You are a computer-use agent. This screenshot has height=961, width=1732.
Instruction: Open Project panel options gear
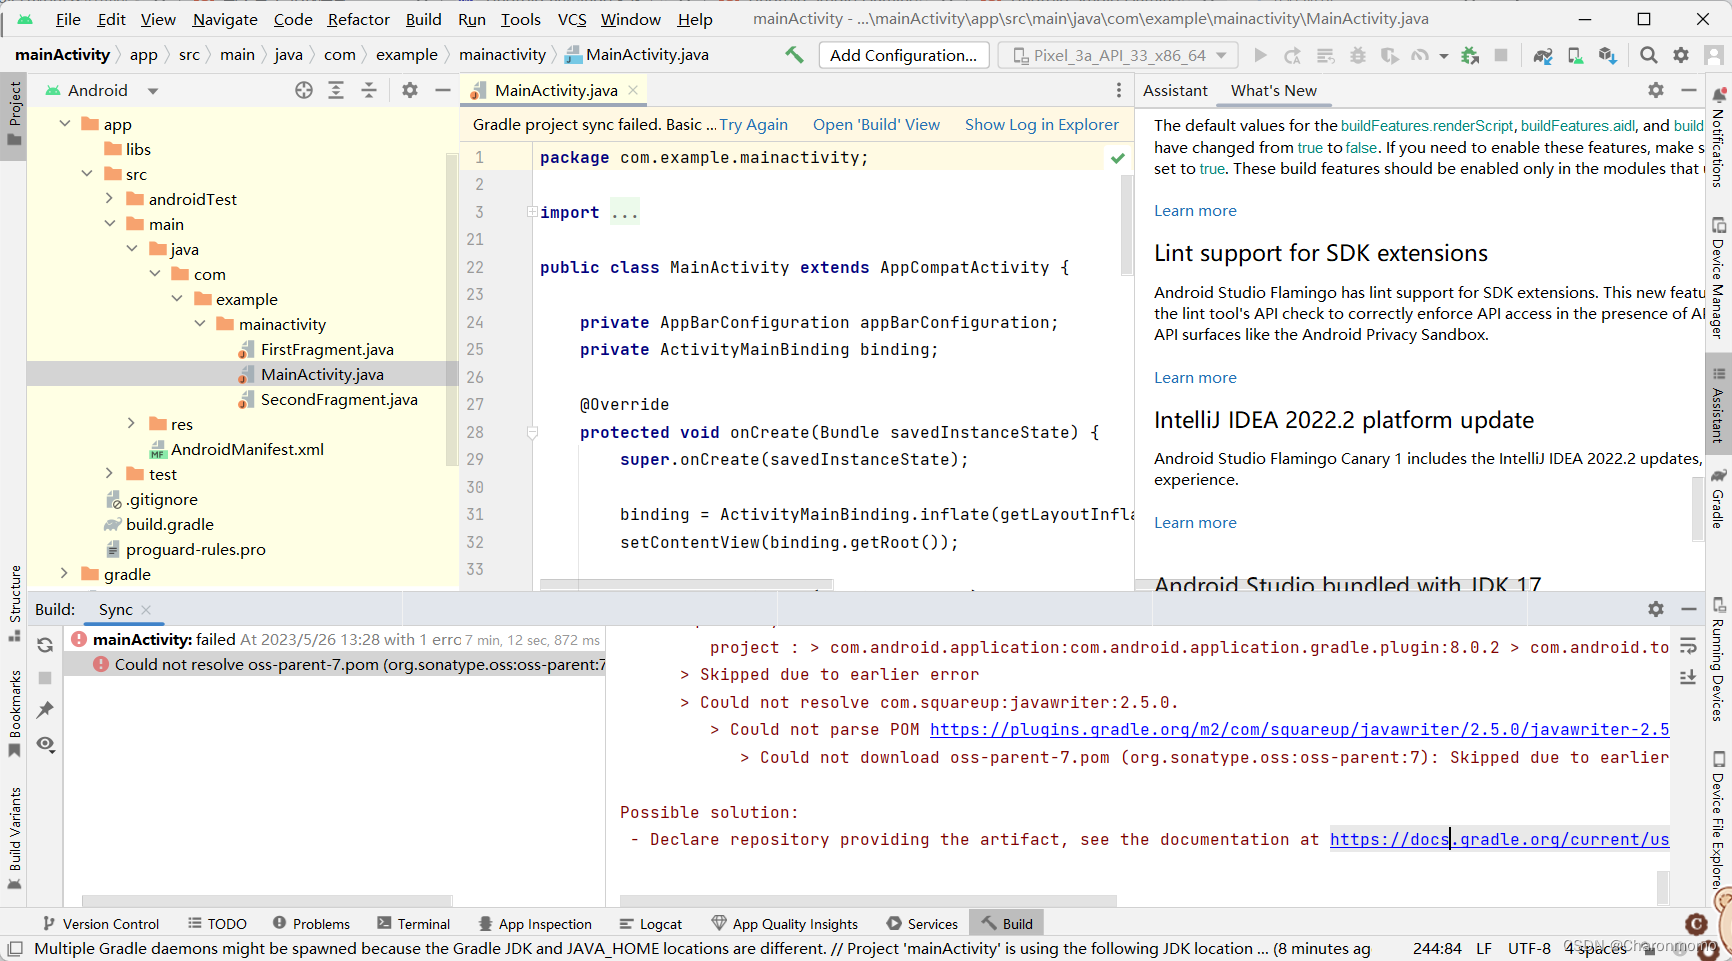tap(410, 90)
